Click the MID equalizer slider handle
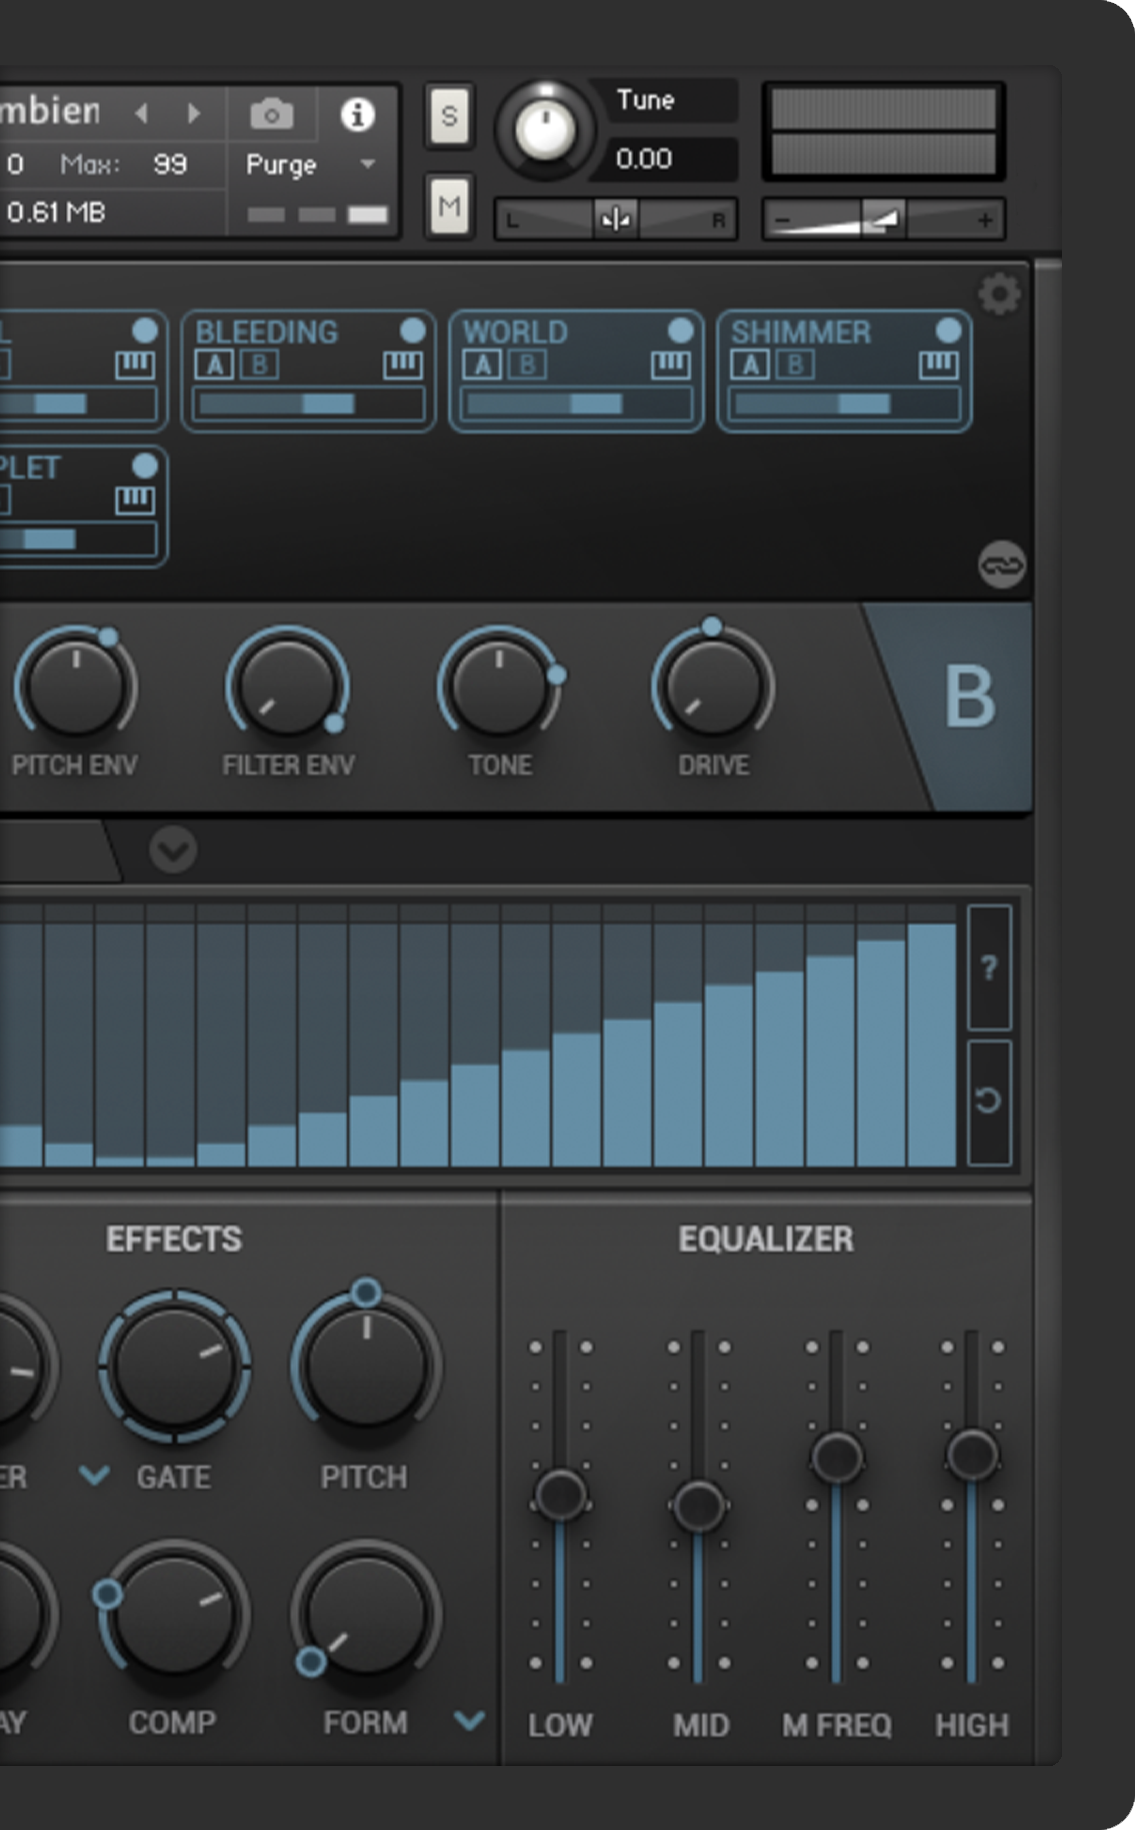1135x1830 pixels. (698, 1506)
